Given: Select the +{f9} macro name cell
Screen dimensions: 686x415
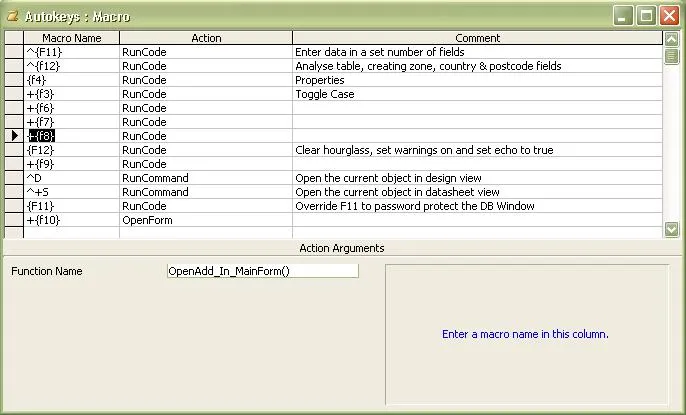Looking at the screenshot, I should coord(71,164).
